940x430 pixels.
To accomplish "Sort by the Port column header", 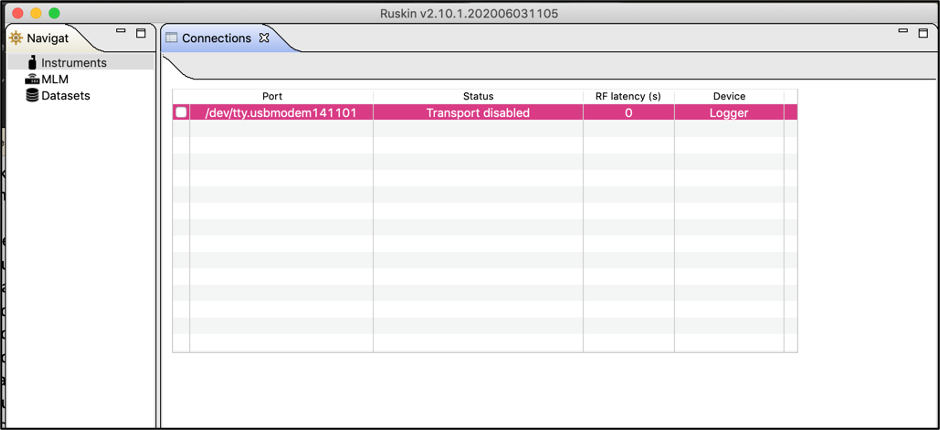I will tap(272, 96).
